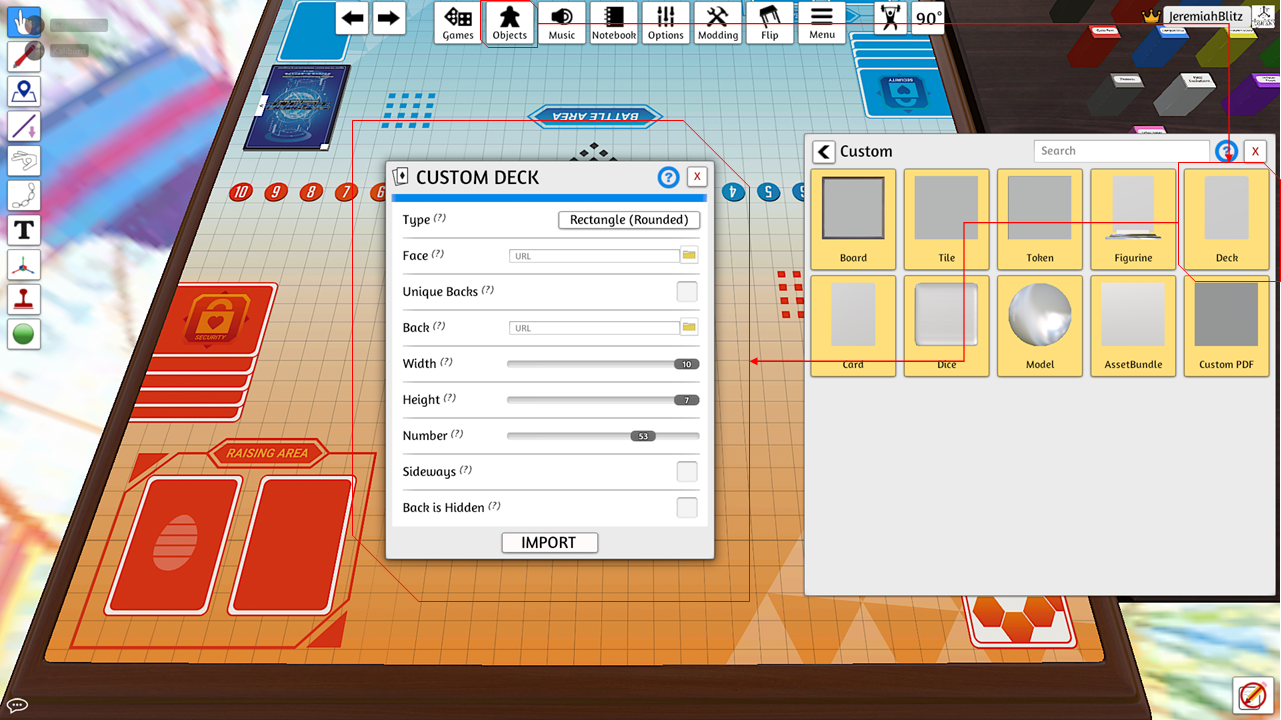Open the Notebook
1281x720 pixels.
[x=613, y=22]
